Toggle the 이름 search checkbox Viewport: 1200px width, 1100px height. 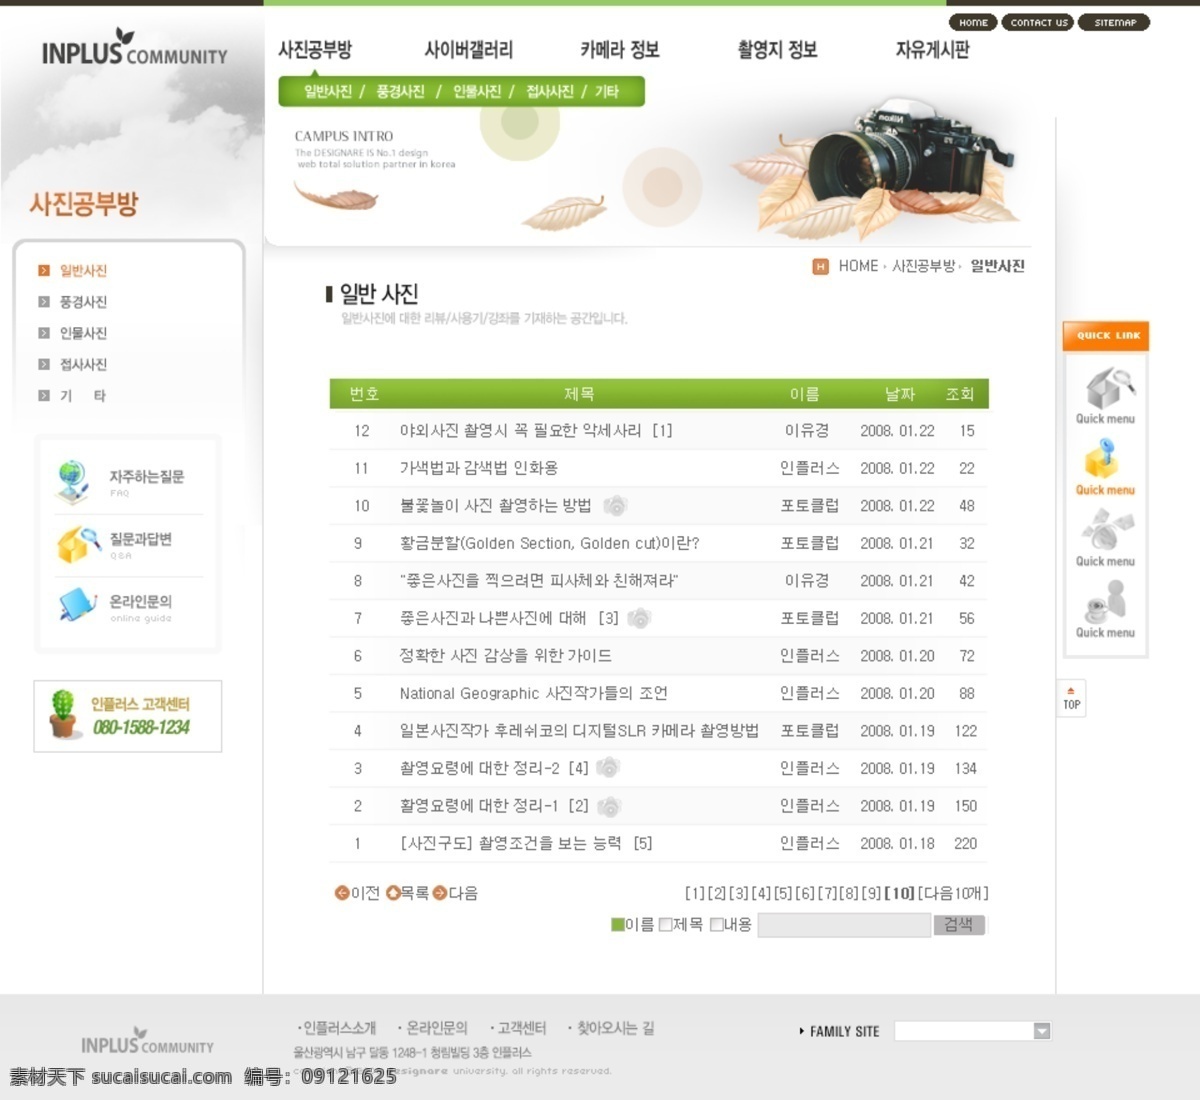click(617, 925)
